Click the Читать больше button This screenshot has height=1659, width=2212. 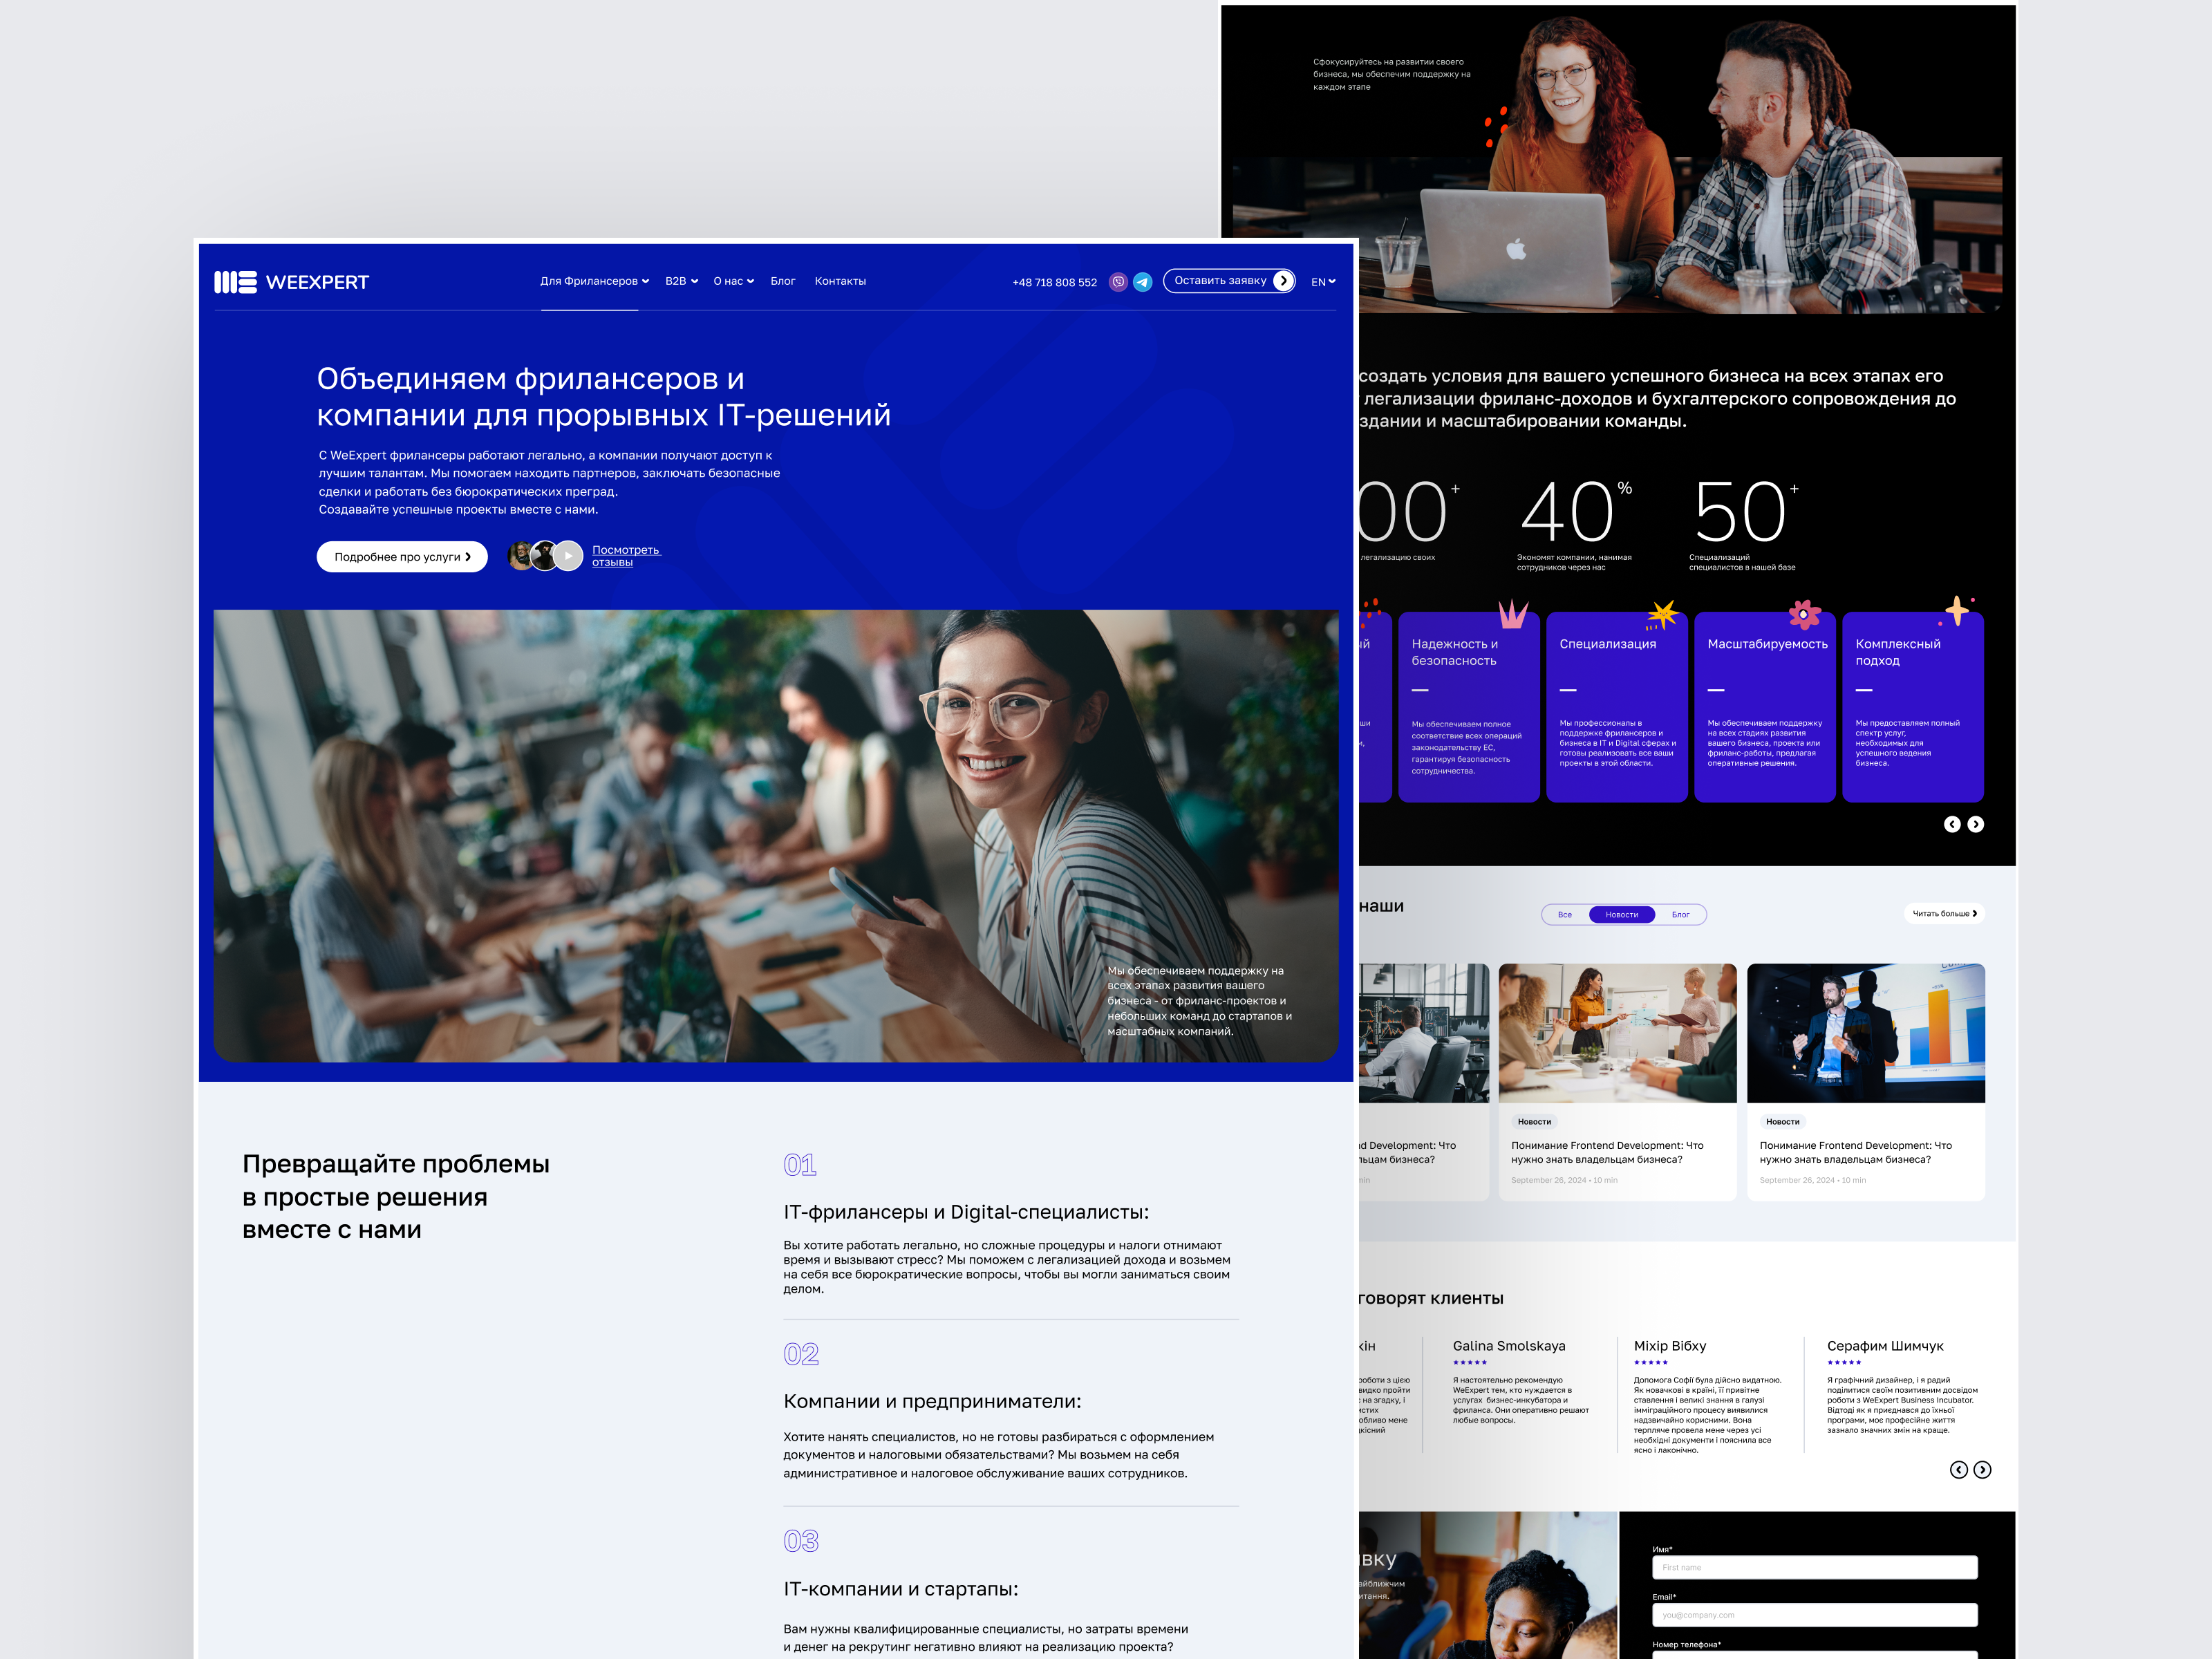point(1944,913)
